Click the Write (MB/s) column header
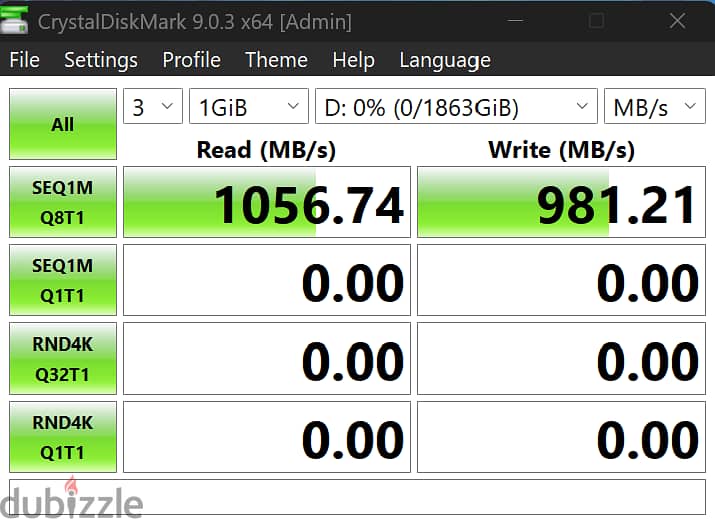The image size is (715, 519). pyautogui.click(x=561, y=150)
